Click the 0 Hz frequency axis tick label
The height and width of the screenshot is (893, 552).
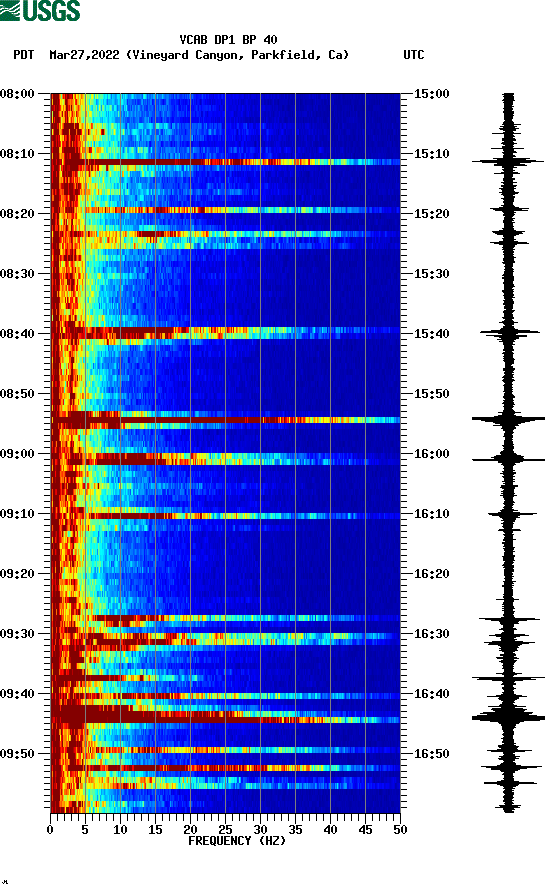[50, 830]
